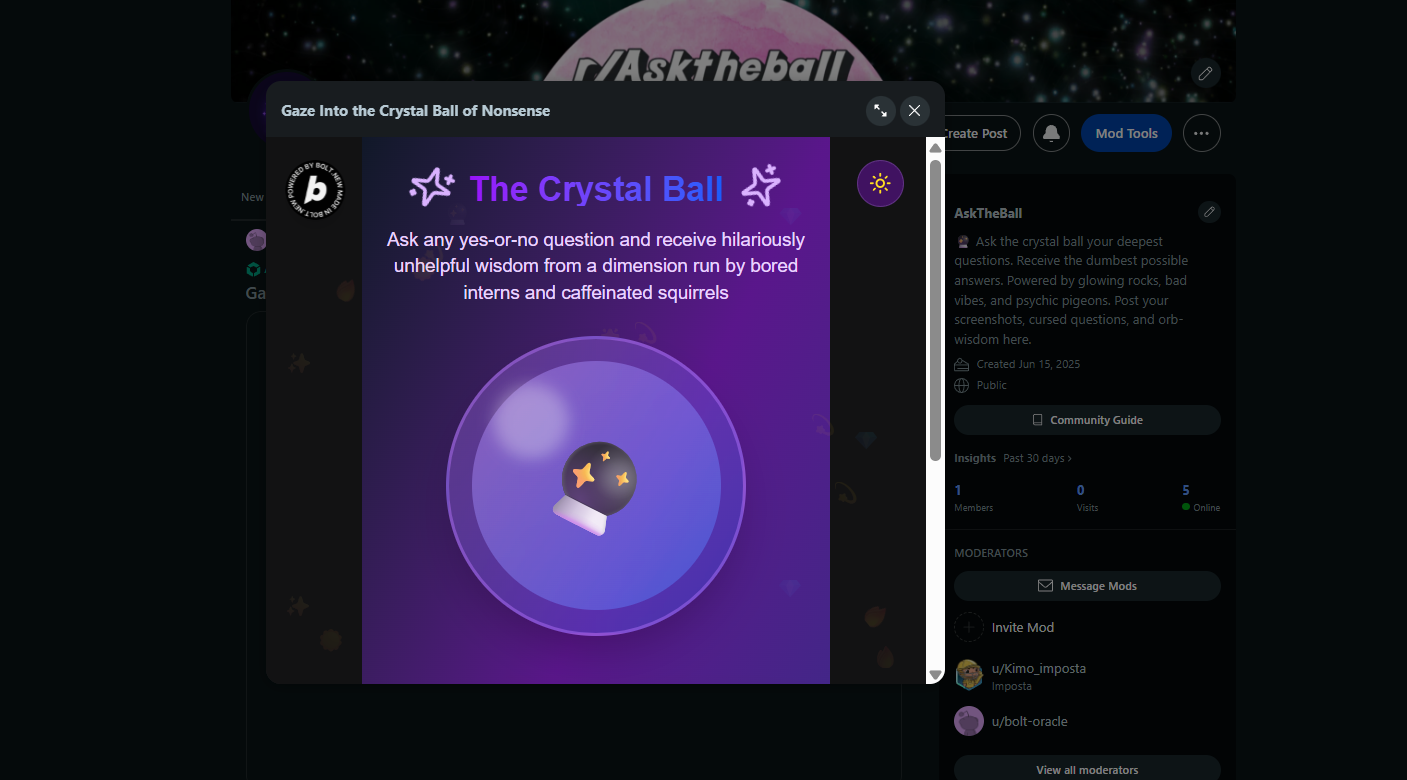This screenshot has height=780, width=1407.
Task: Expand the modal to fullscreen
Action: coord(880,111)
